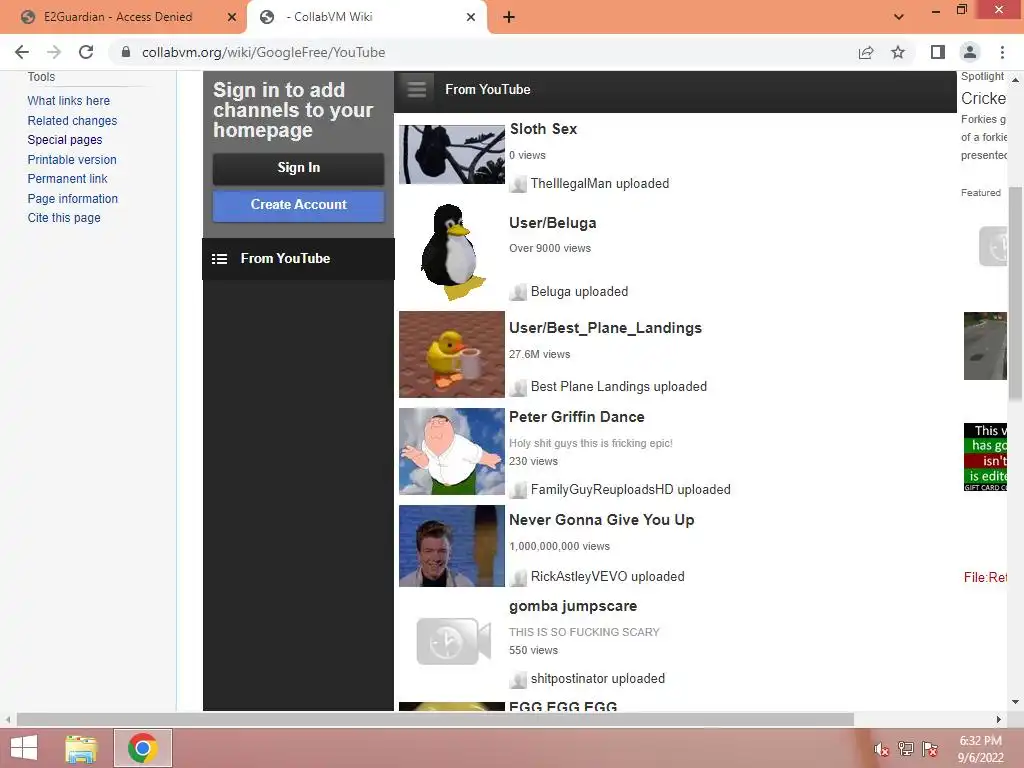Click the Beluga uploader avatar icon

518,292
